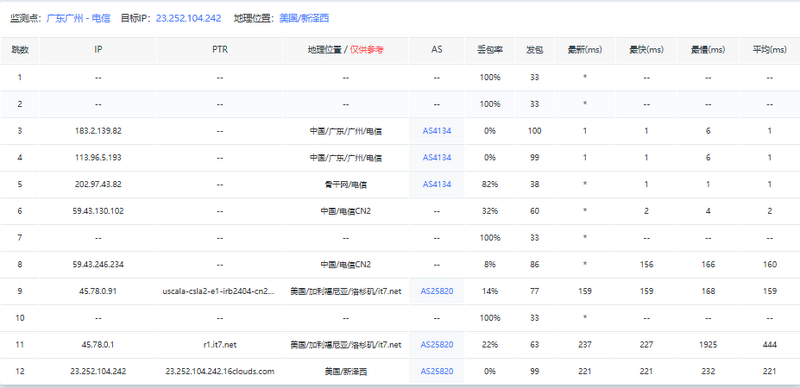Click sent packets value 100 in hop 3

pyautogui.click(x=534, y=131)
